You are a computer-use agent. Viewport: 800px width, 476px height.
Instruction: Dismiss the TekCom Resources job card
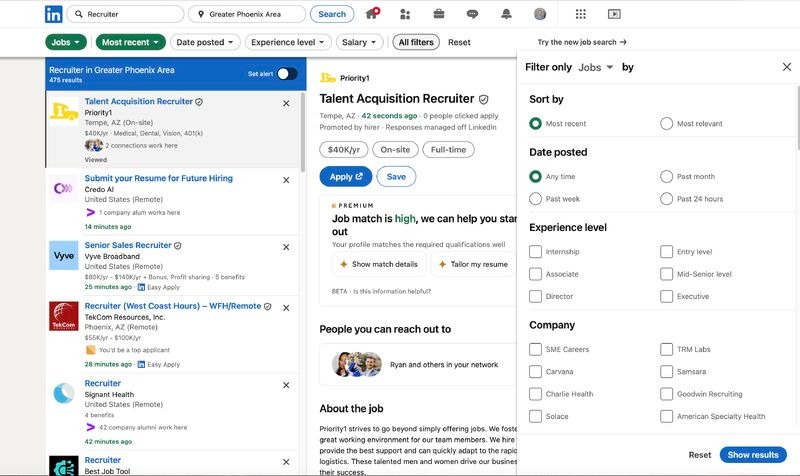click(286, 308)
